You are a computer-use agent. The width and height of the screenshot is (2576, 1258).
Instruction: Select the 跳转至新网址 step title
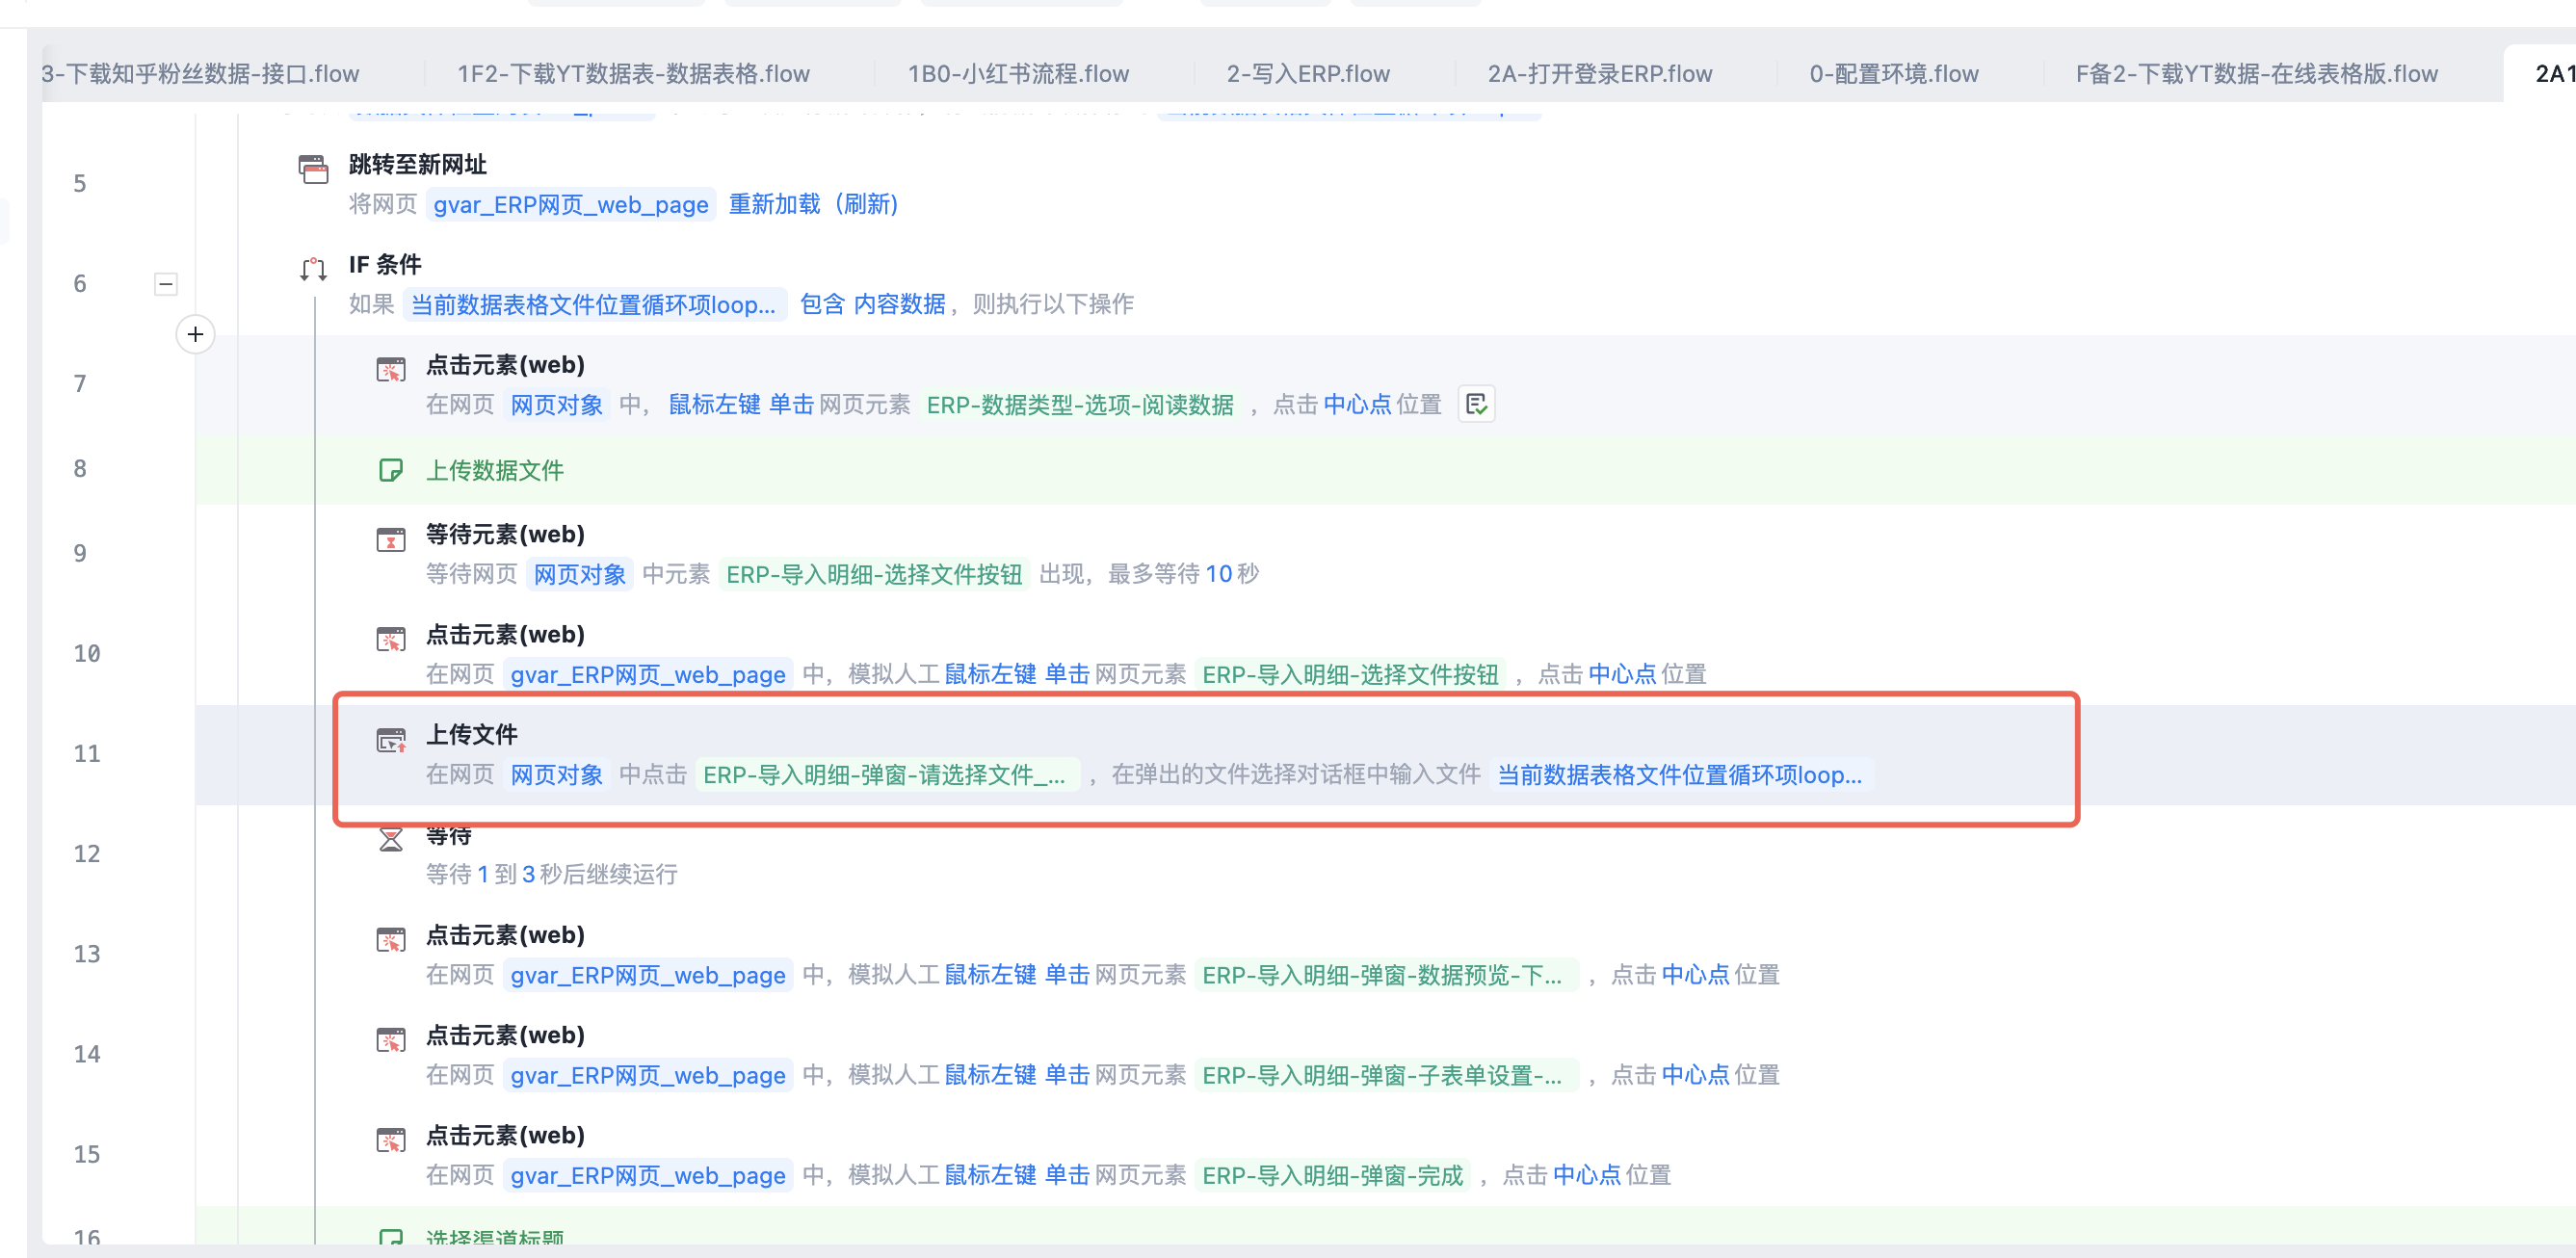(x=418, y=165)
